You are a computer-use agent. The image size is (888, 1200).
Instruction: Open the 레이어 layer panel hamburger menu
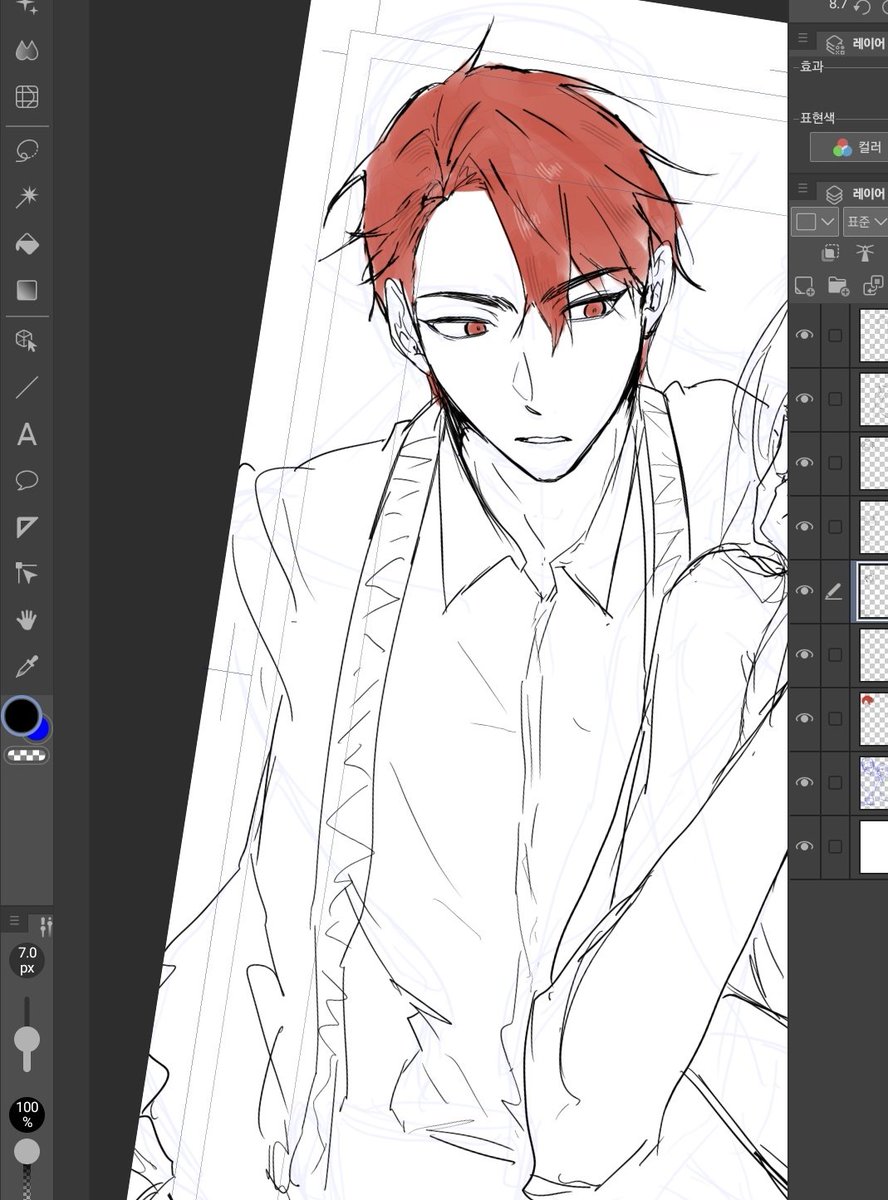pyautogui.click(x=802, y=188)
